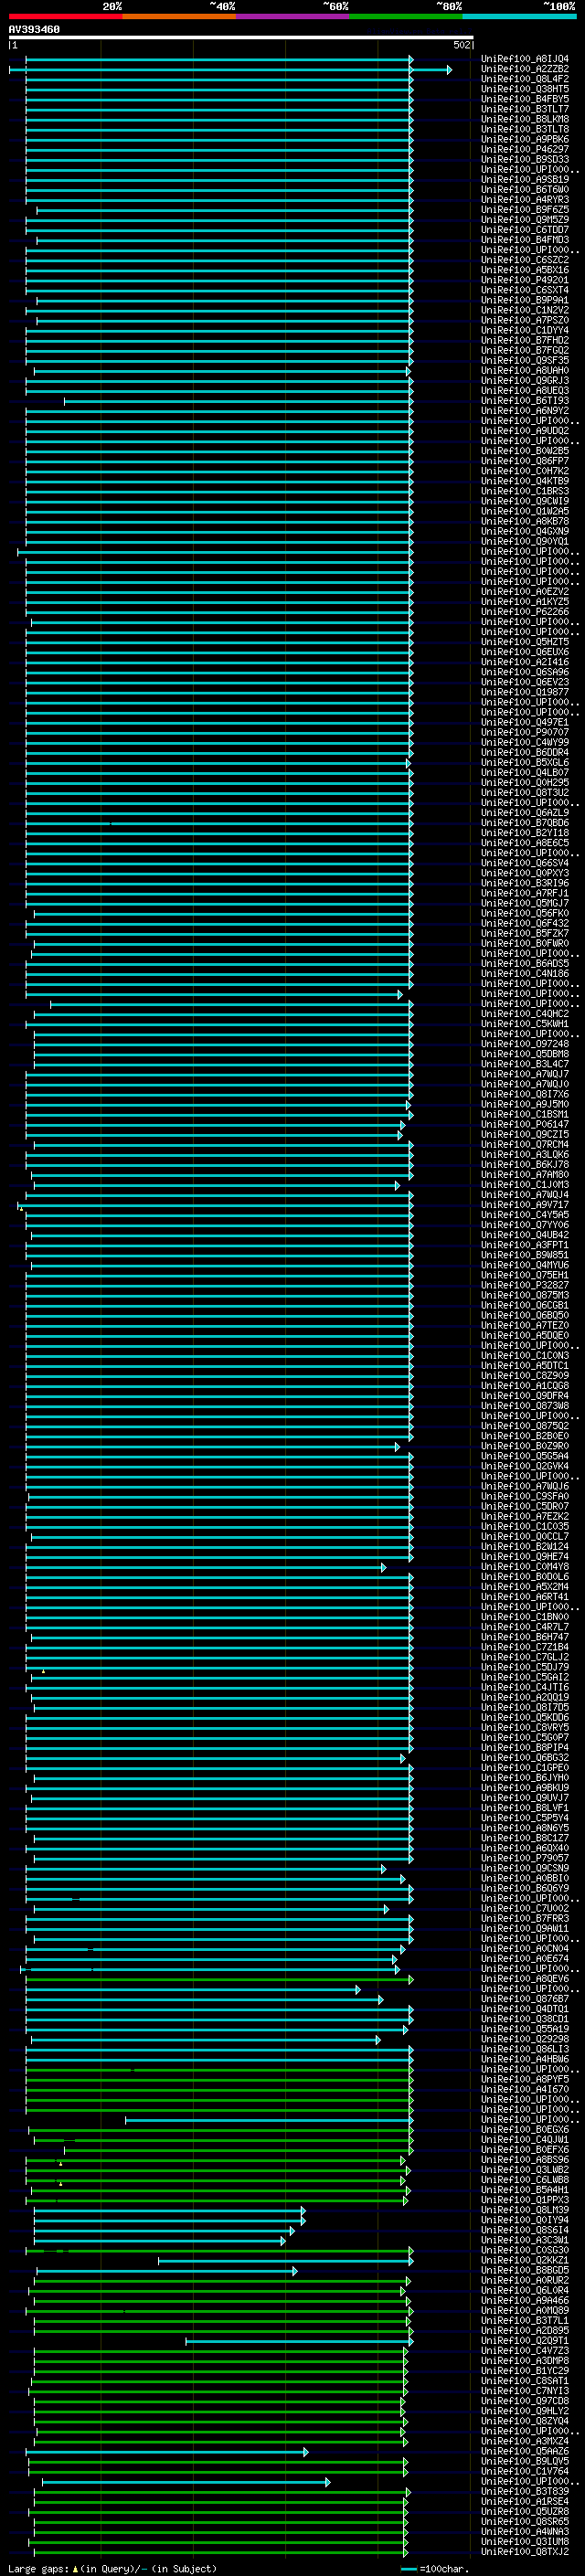
Task: Select the UniRef100_B6T6W0 label
Action: tap(525, 190)
